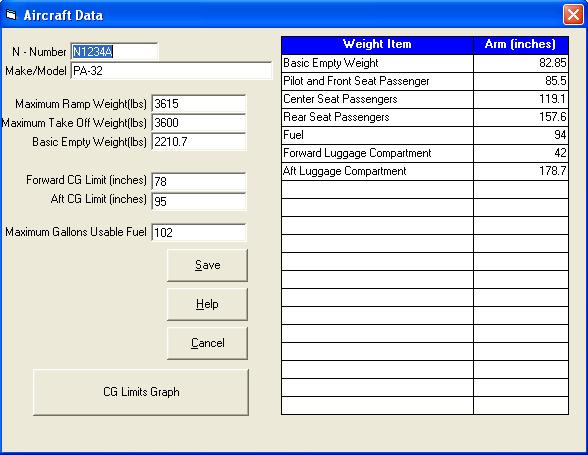This screenshot has height=455, width=588.
Task: Select the Maximum Take Off Weight field
Action: pos(199,123)
